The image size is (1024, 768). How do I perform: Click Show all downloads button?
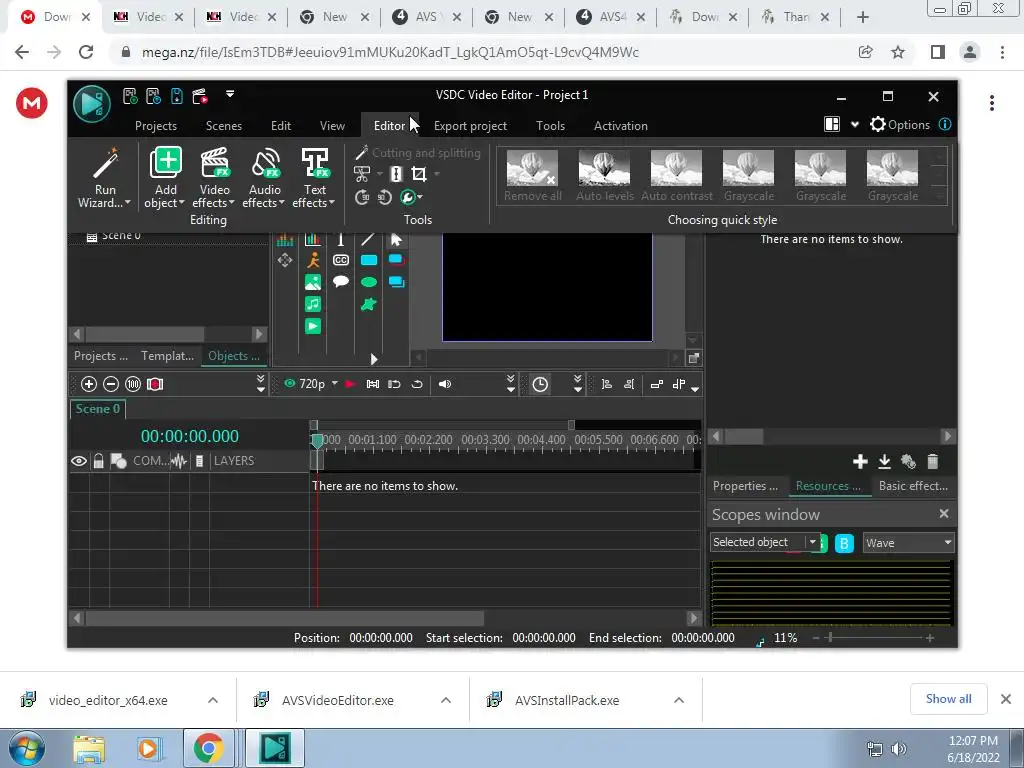[x=948, y=699]
